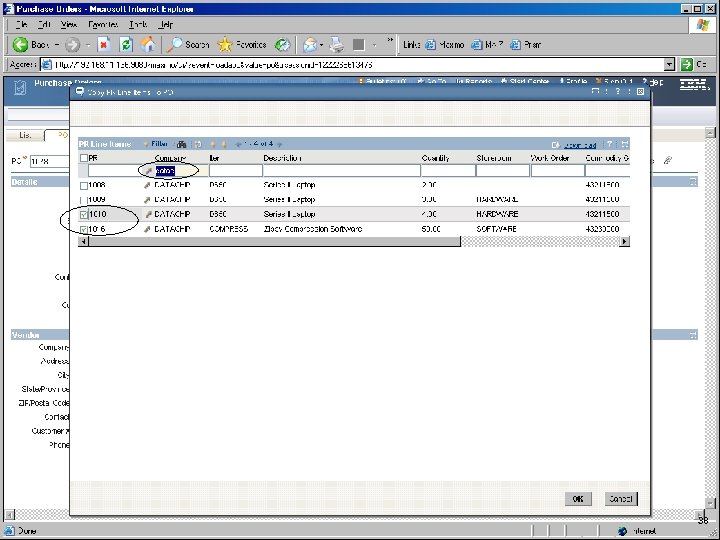Click the Download link
Image resolution: width=720 pixels, height=540 pixels.
579,145
